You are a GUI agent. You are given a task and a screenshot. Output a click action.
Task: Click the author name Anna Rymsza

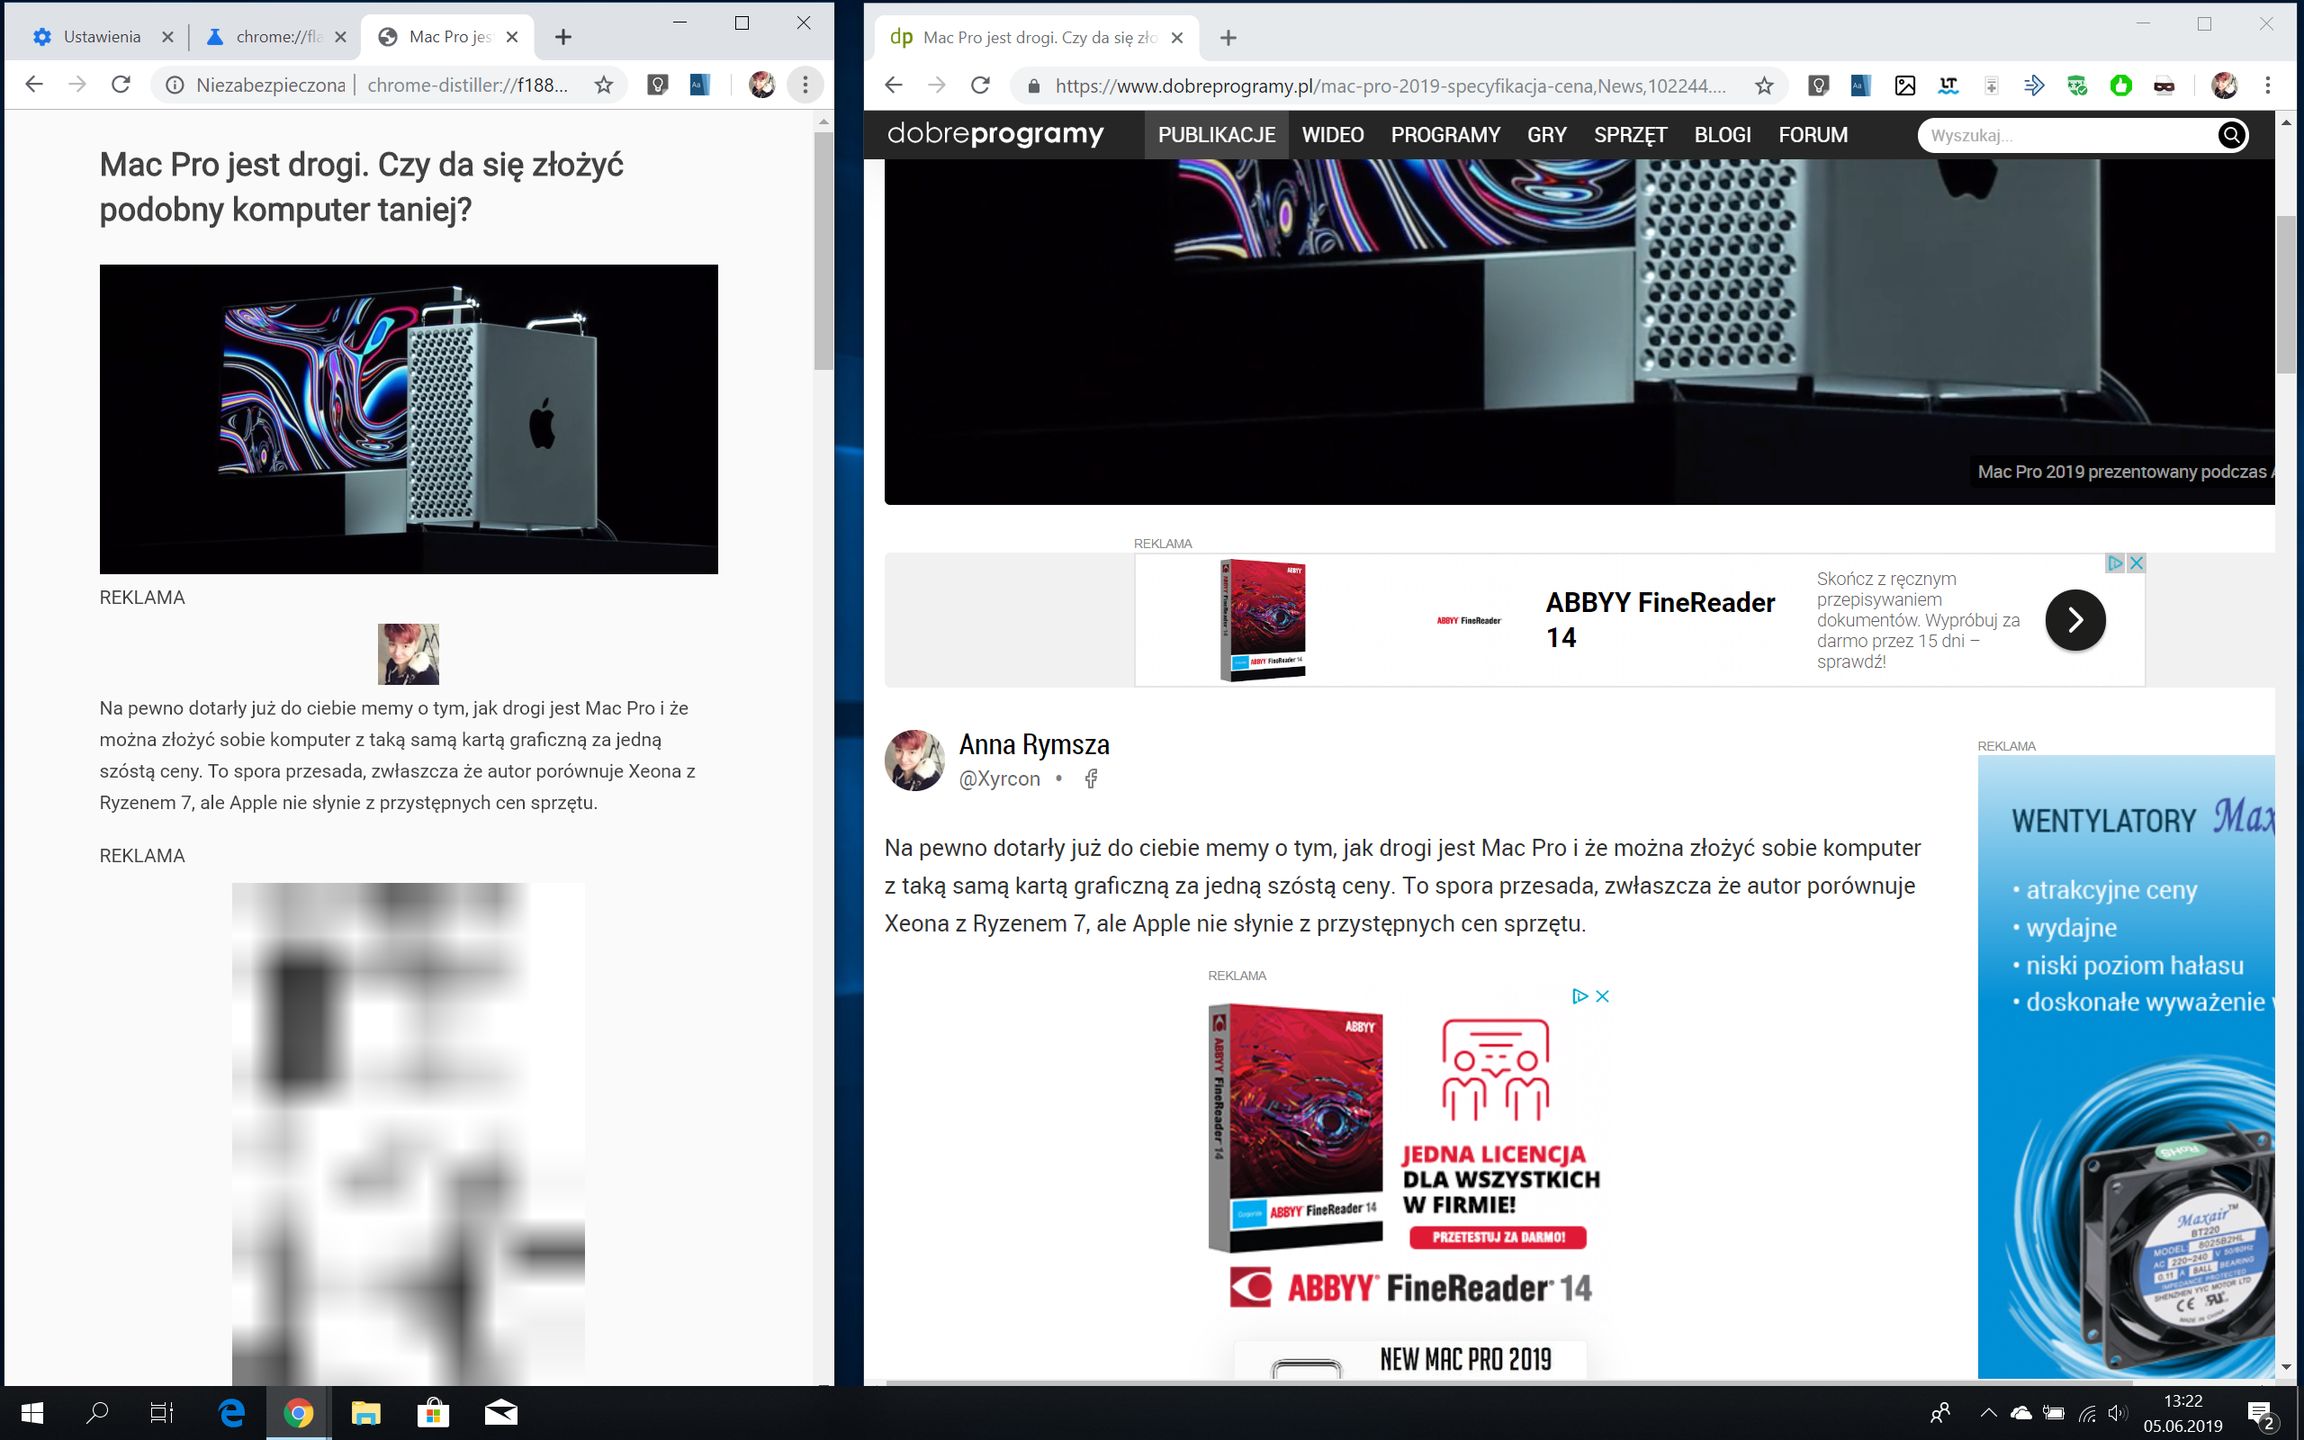tap(1033, 745)
